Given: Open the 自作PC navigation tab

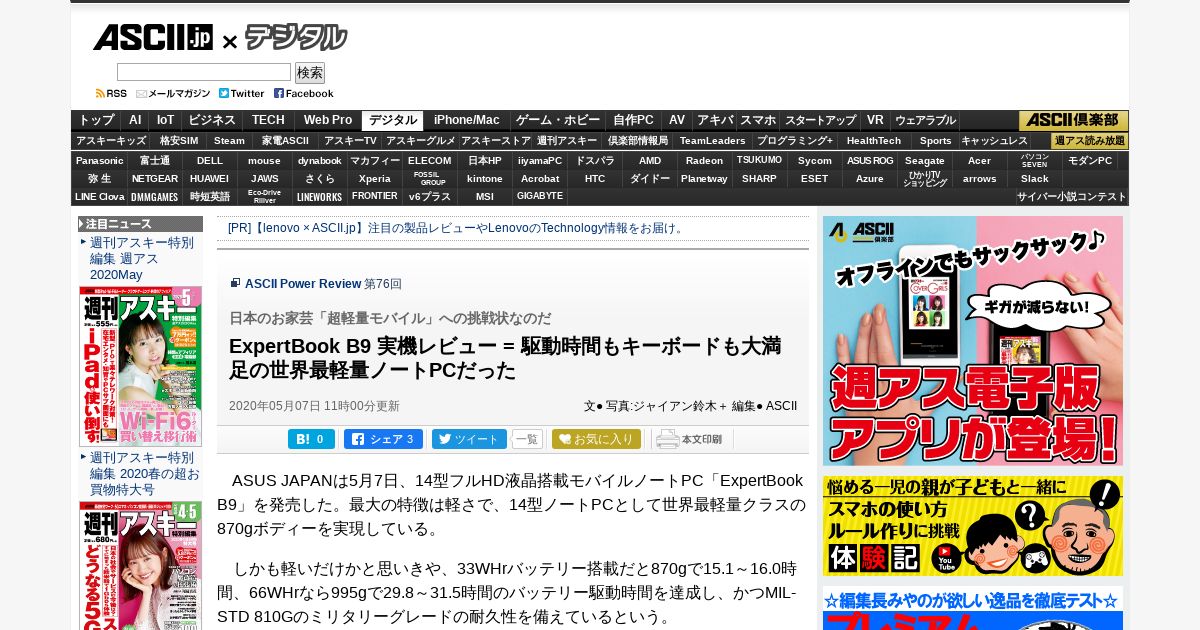Looking at the screenshot, I should pos(634,120).
